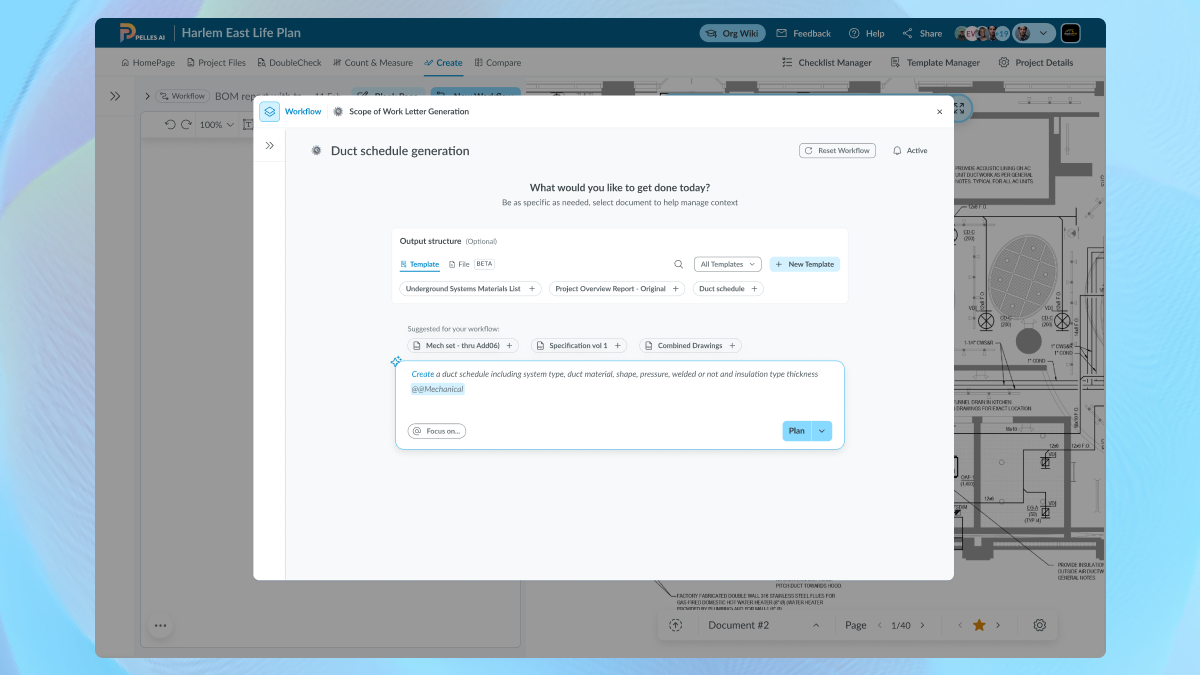Click the sparkle AI icon beside prompt box
Viewport: 1200px width, 675px height.
coord(396,361)
